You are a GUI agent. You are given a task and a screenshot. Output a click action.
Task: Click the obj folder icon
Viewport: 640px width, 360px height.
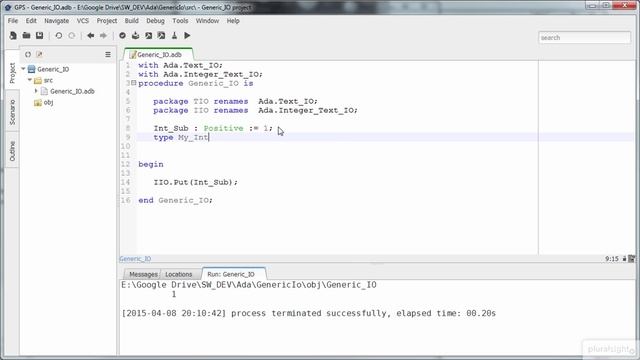click(38, 102)
